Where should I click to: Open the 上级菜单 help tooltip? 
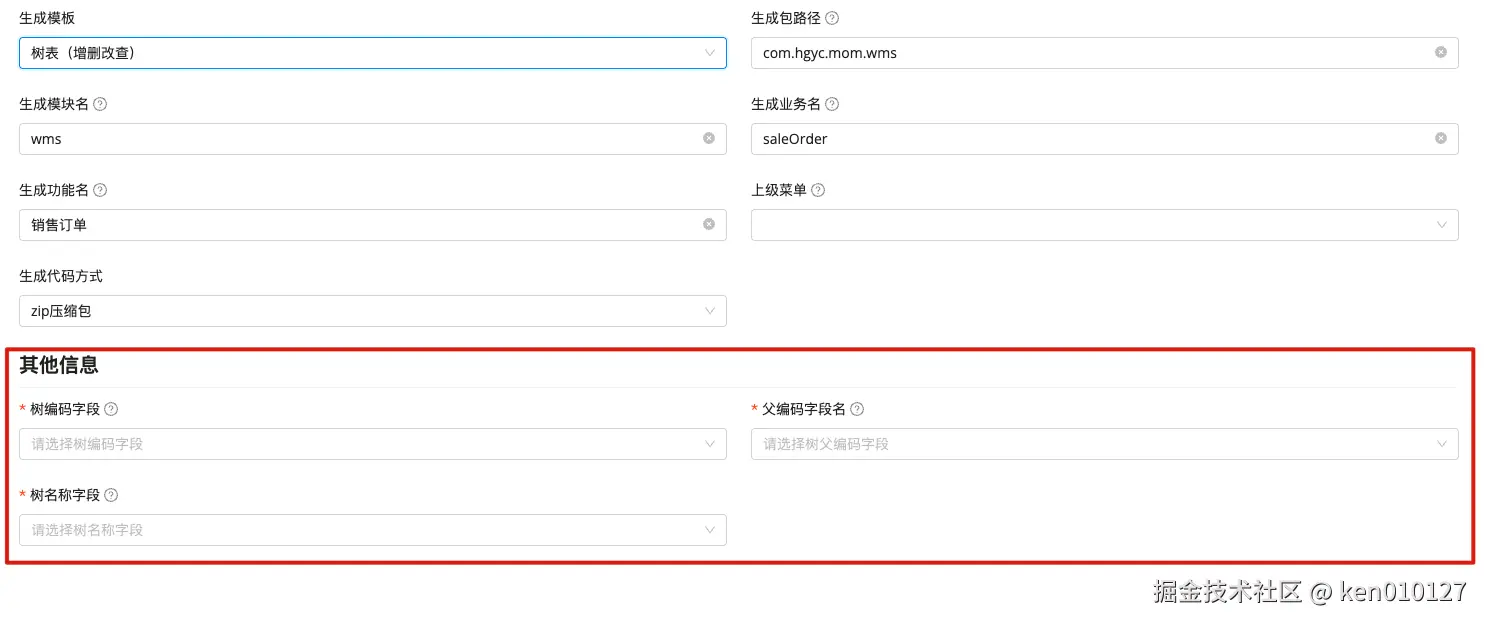(x=818, y=189)
